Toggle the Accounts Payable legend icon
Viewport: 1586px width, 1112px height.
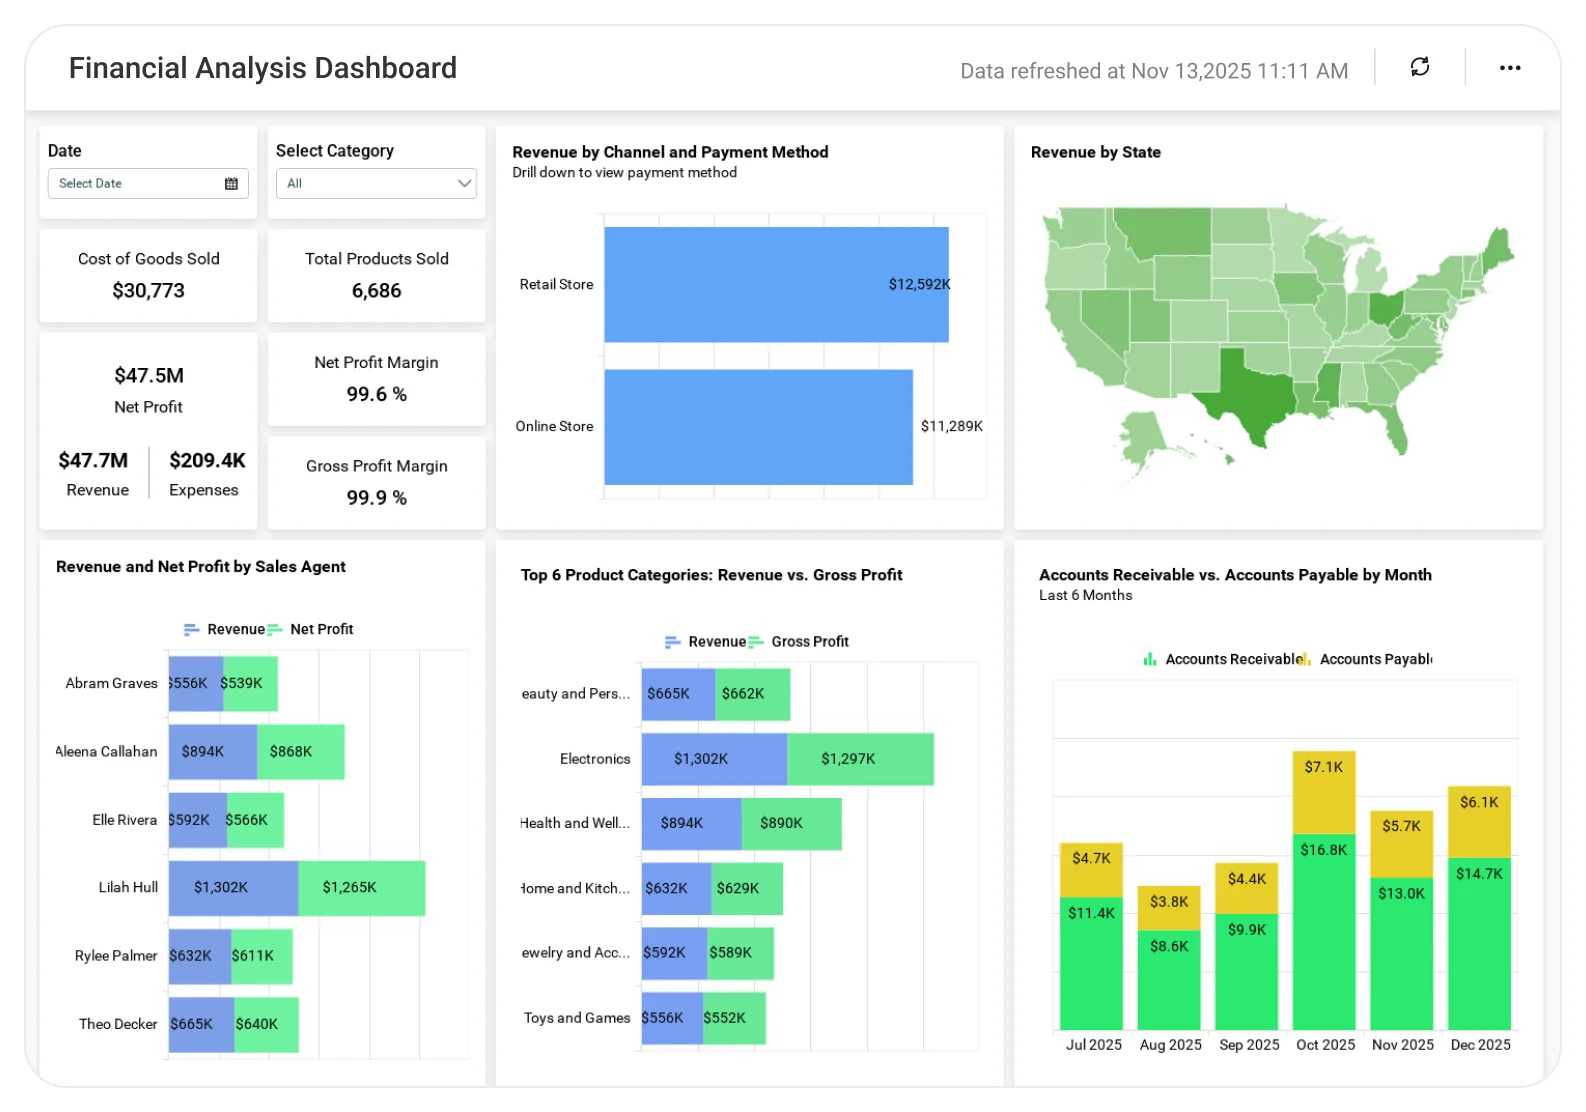point(1305,659)
